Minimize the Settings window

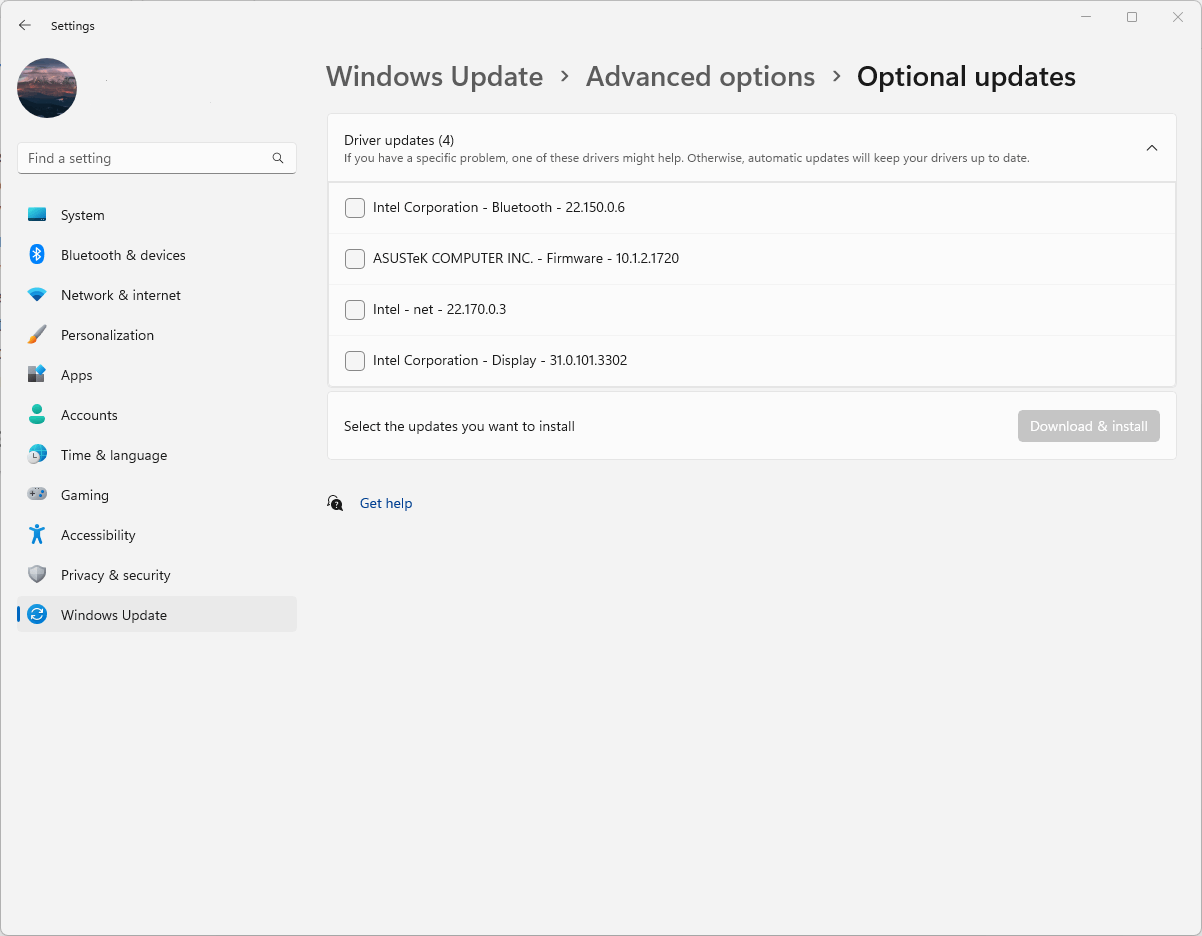pyautogui.click(x=1086, y=17)
